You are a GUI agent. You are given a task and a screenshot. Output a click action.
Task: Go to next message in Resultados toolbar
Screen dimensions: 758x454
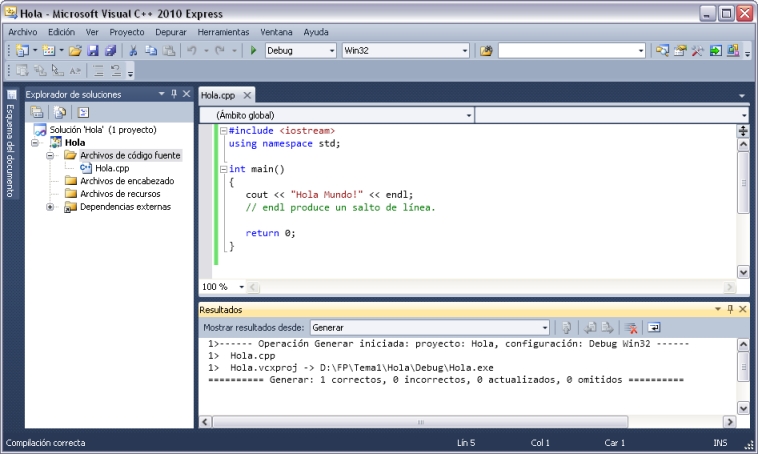click(607, 328)
